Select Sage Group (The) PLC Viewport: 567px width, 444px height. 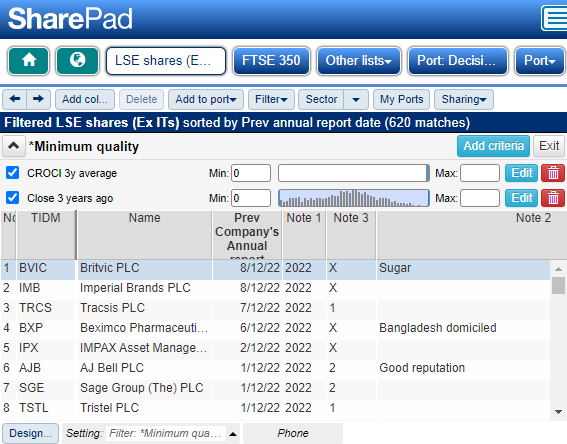click(141, 388)
